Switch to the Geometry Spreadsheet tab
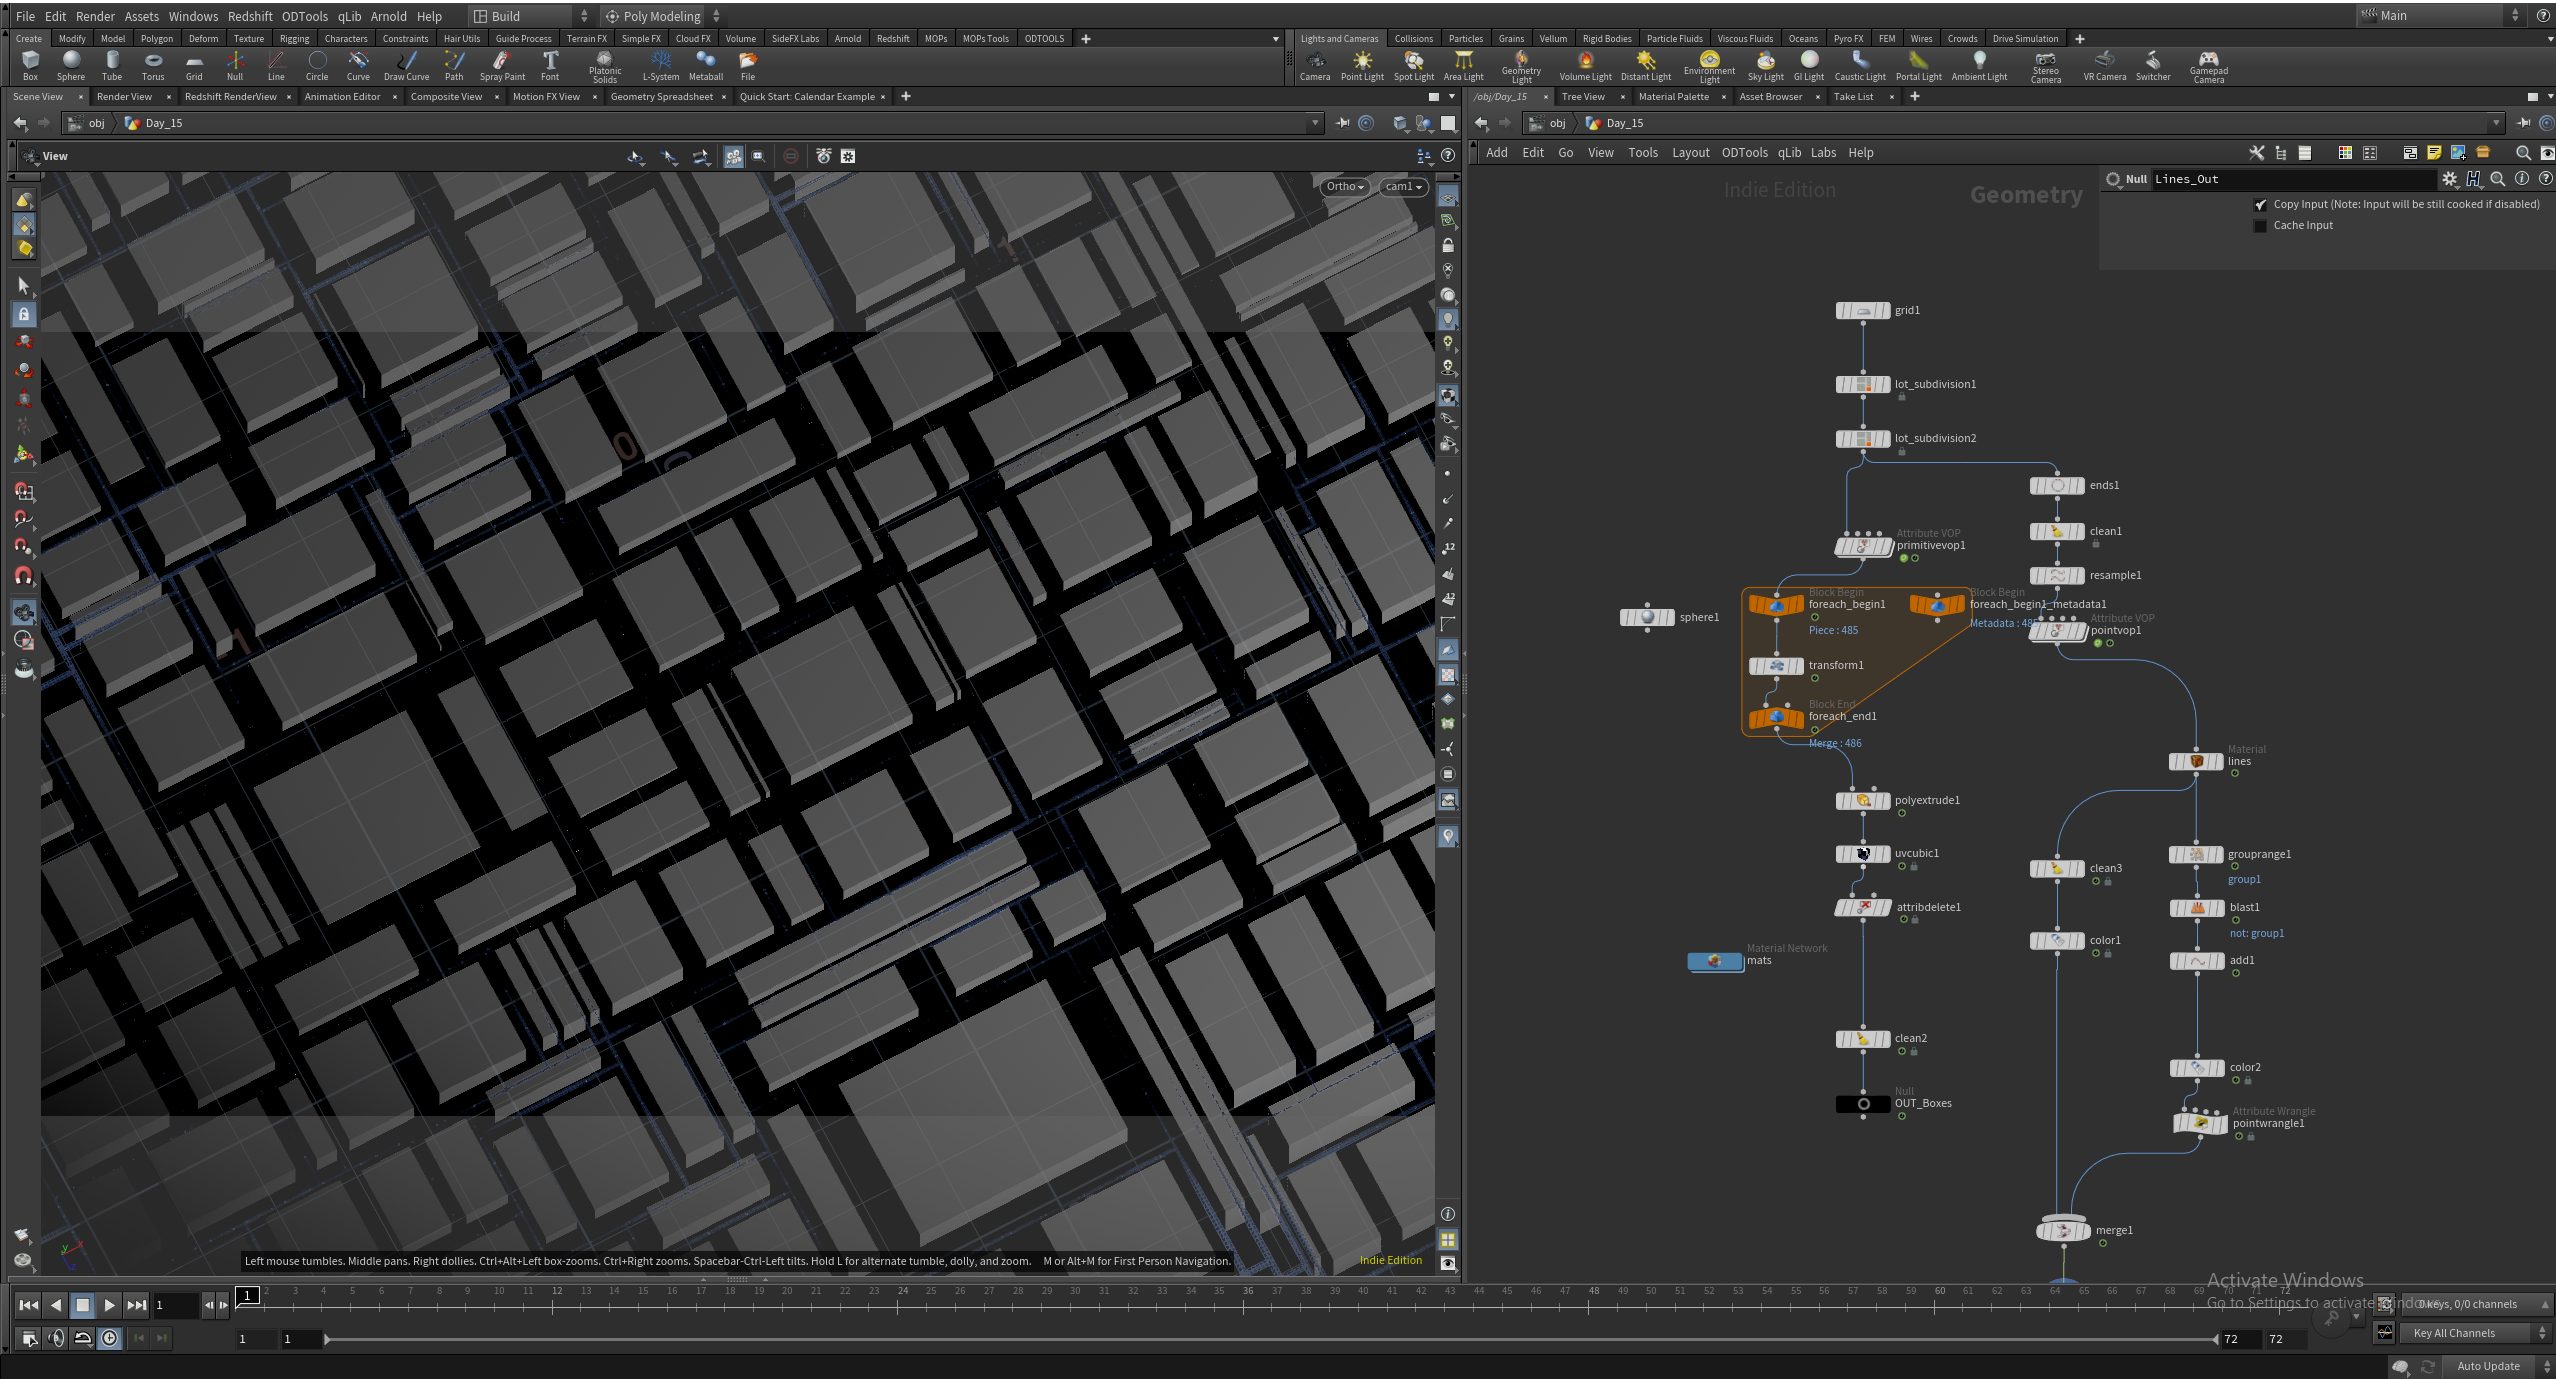Screen dimensions: 2556x1379 pyautogui.click(x=662, y=97)
